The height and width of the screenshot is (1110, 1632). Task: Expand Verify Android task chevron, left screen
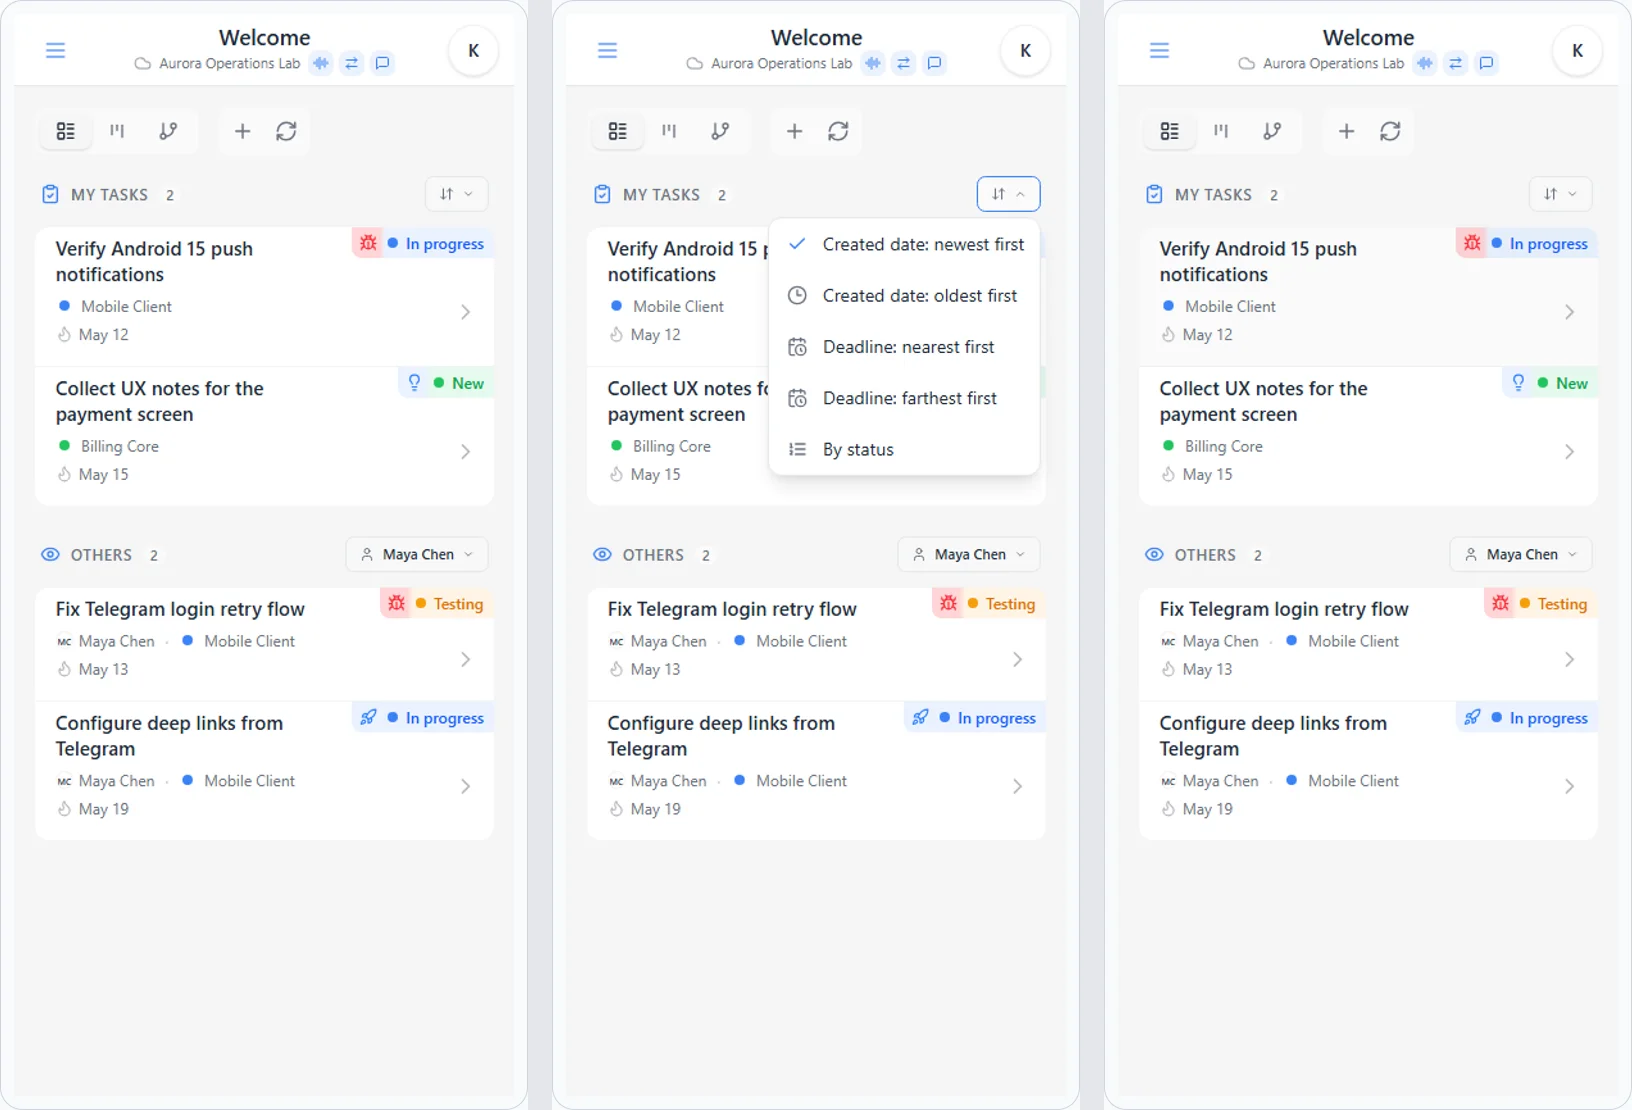pos(466,312)
